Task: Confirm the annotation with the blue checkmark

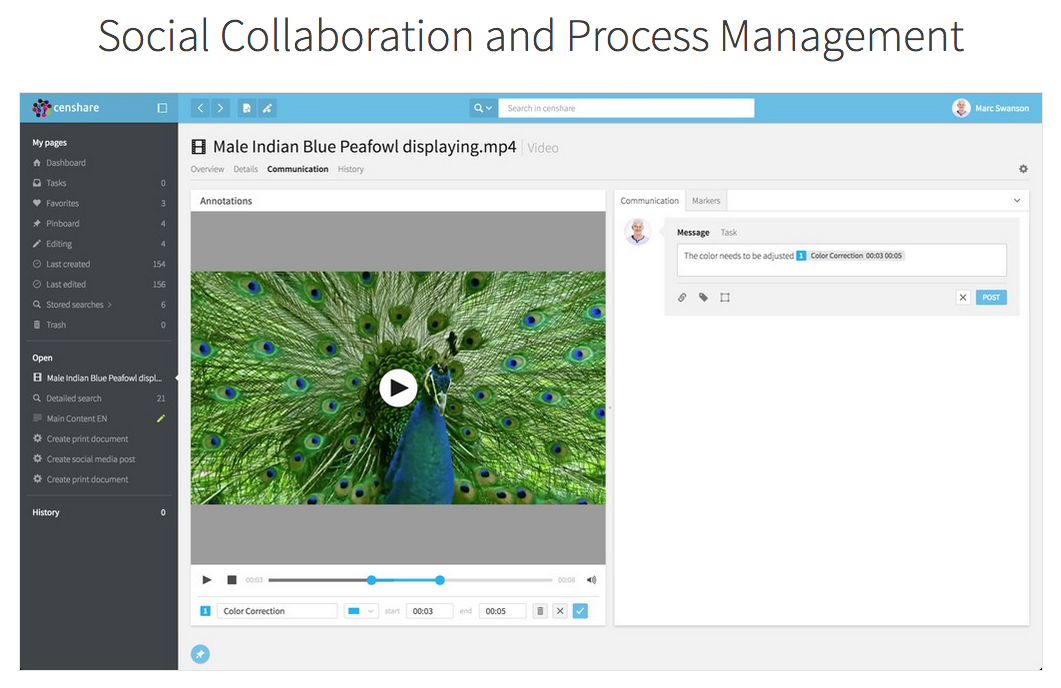Action: [580, 611]
